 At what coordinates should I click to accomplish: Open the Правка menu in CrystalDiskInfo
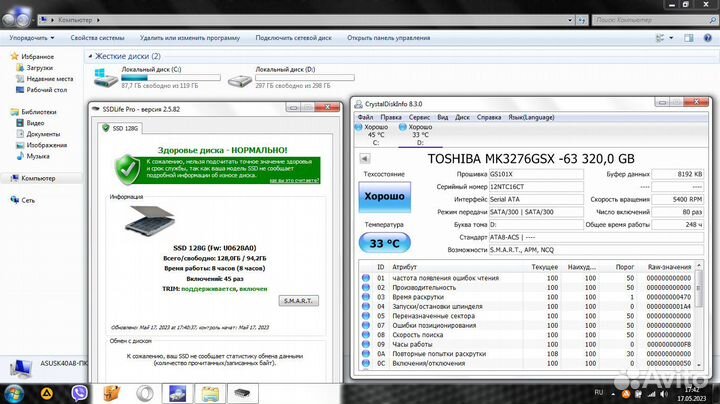pos(391,117)
